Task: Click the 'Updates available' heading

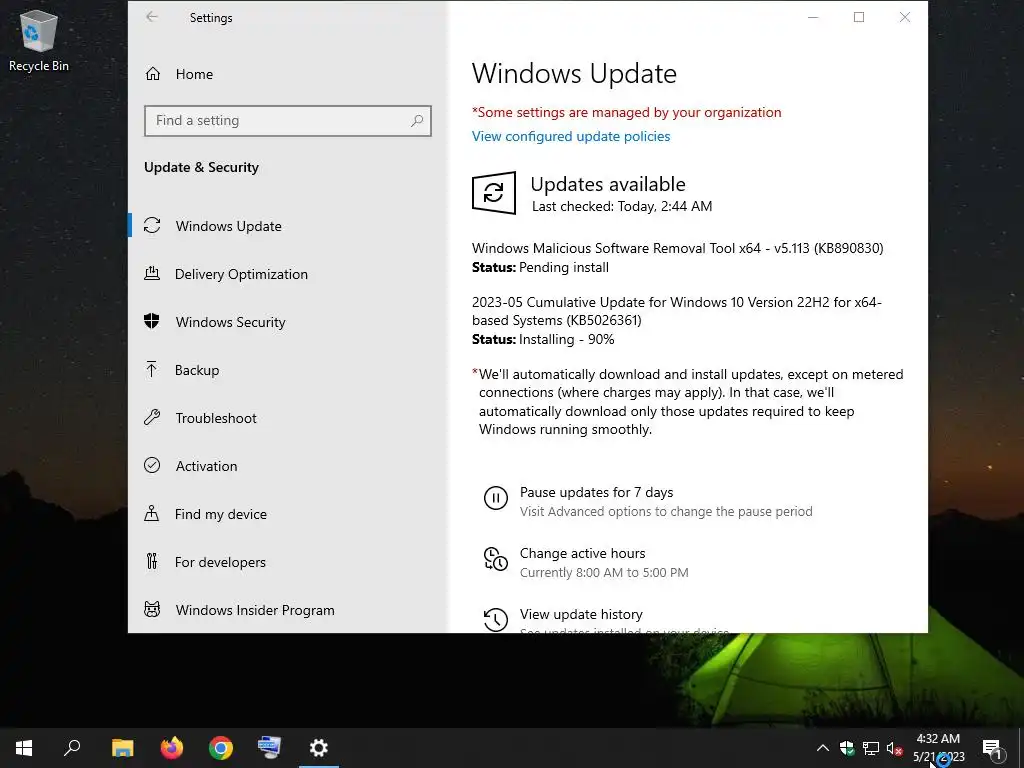Action: click(x=608, y=184)
